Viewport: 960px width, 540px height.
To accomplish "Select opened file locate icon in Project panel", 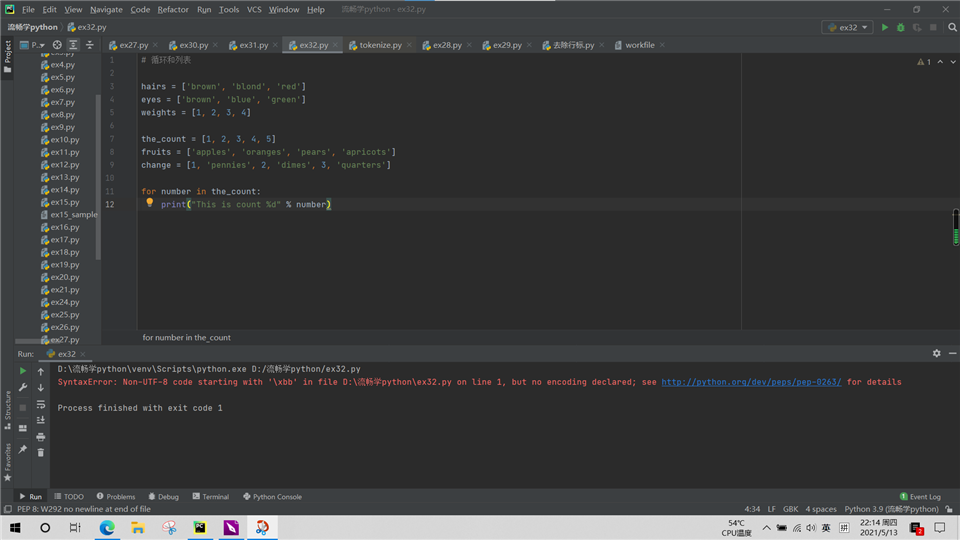I will pos(57,45).
